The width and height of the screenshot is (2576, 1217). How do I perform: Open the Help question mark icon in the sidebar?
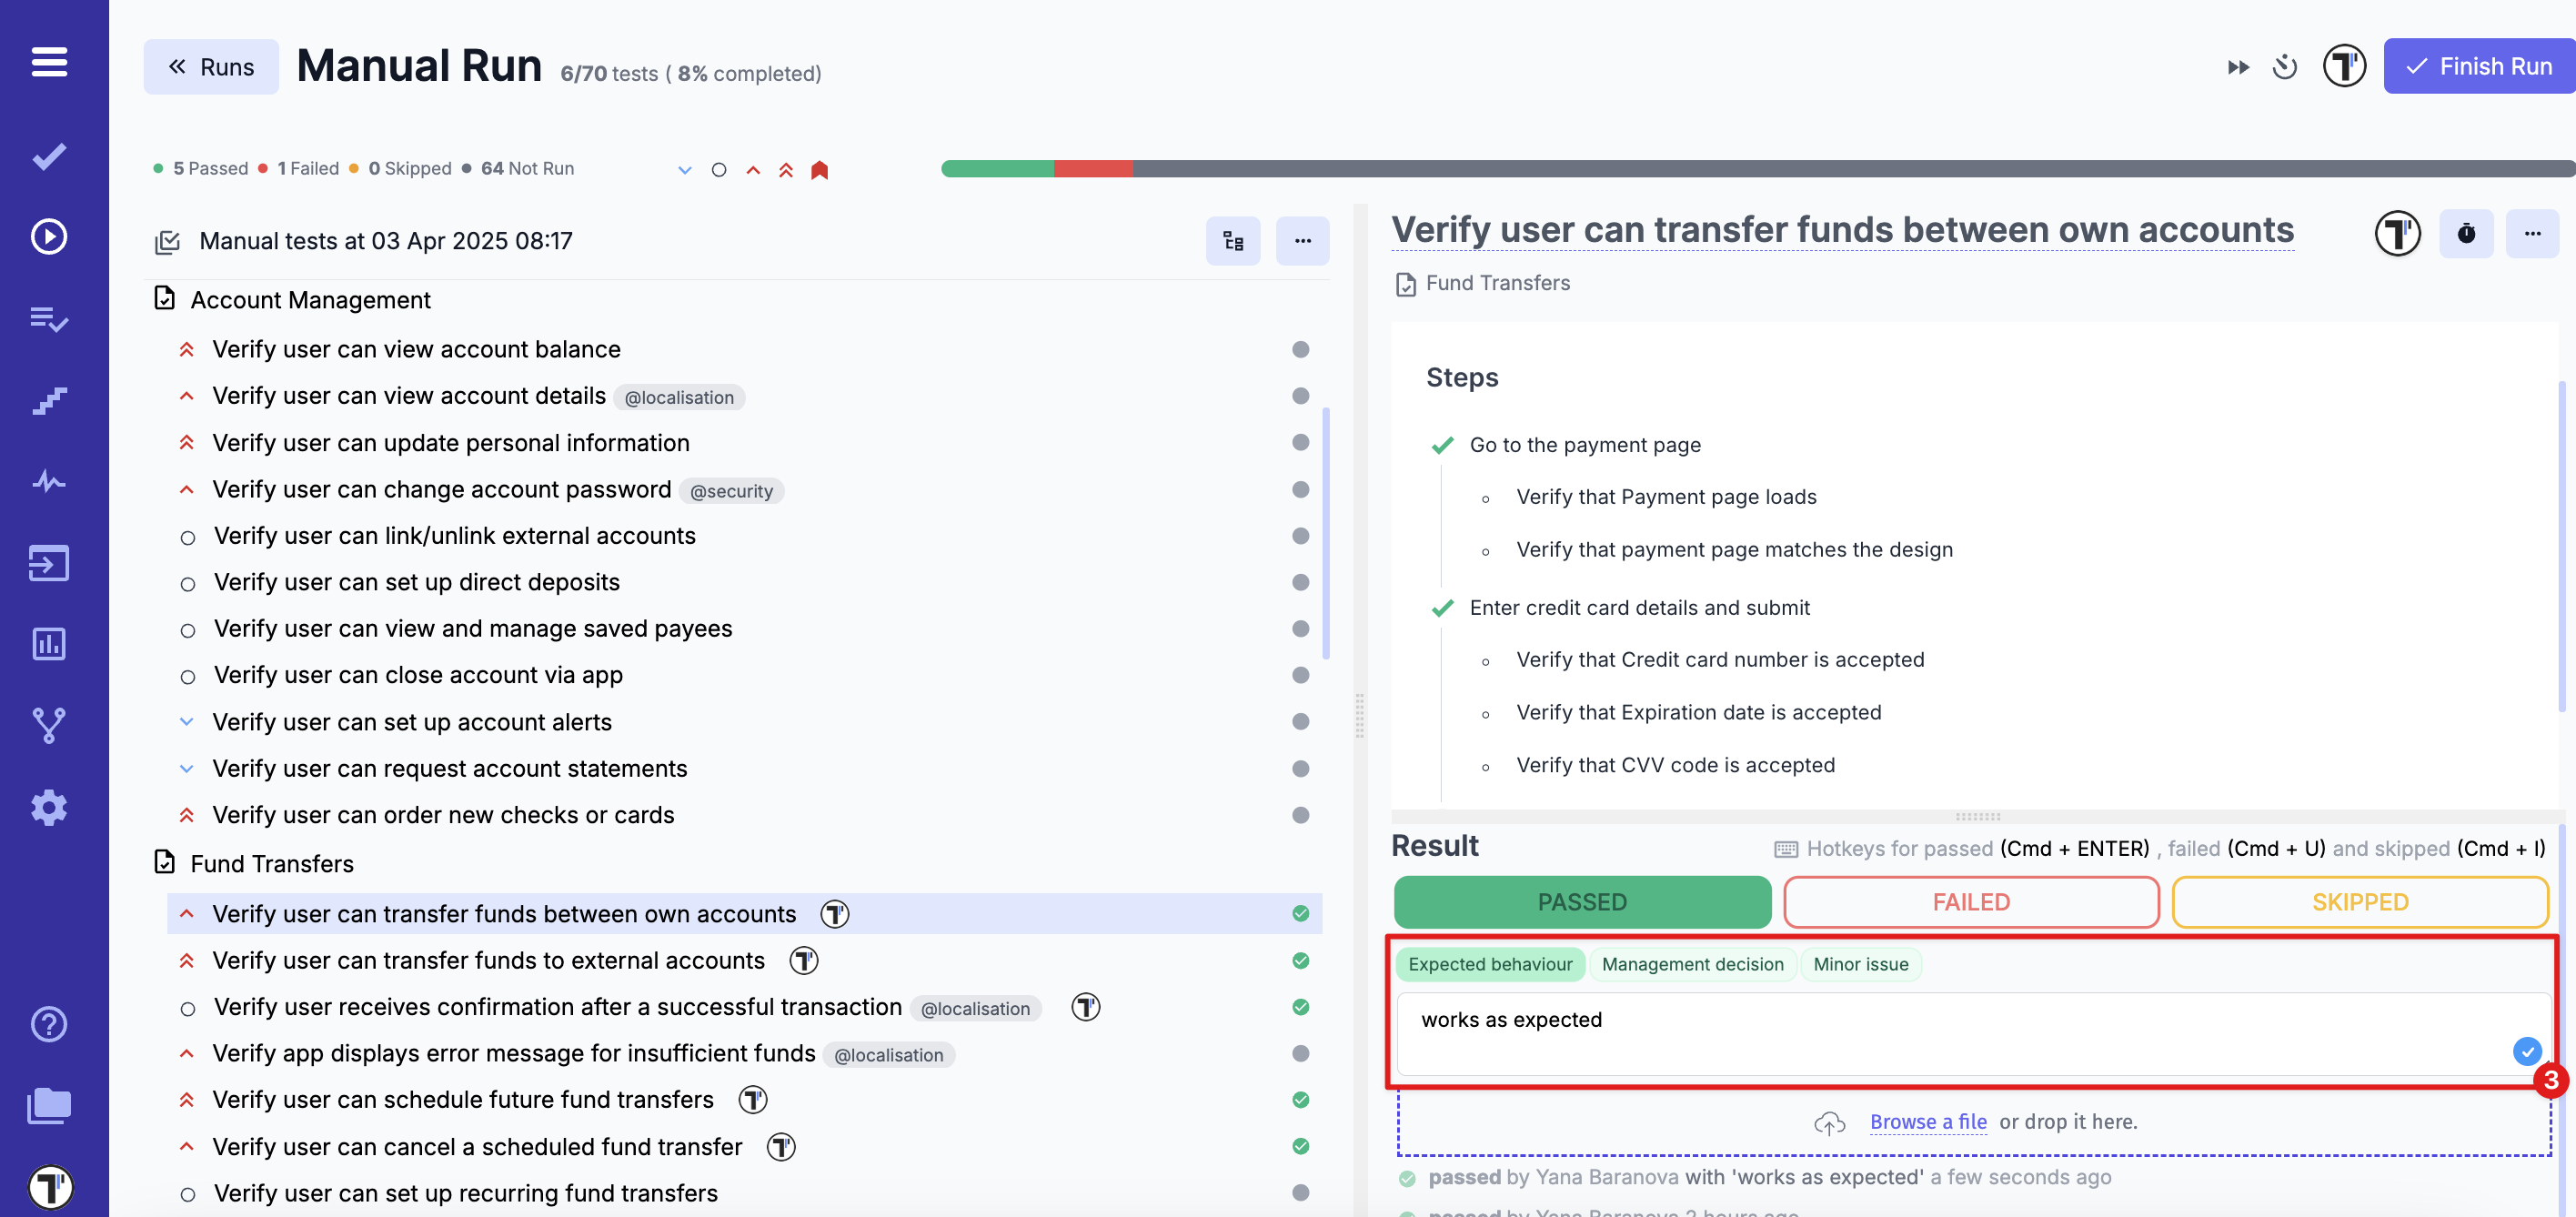[x=49, y=1024]
